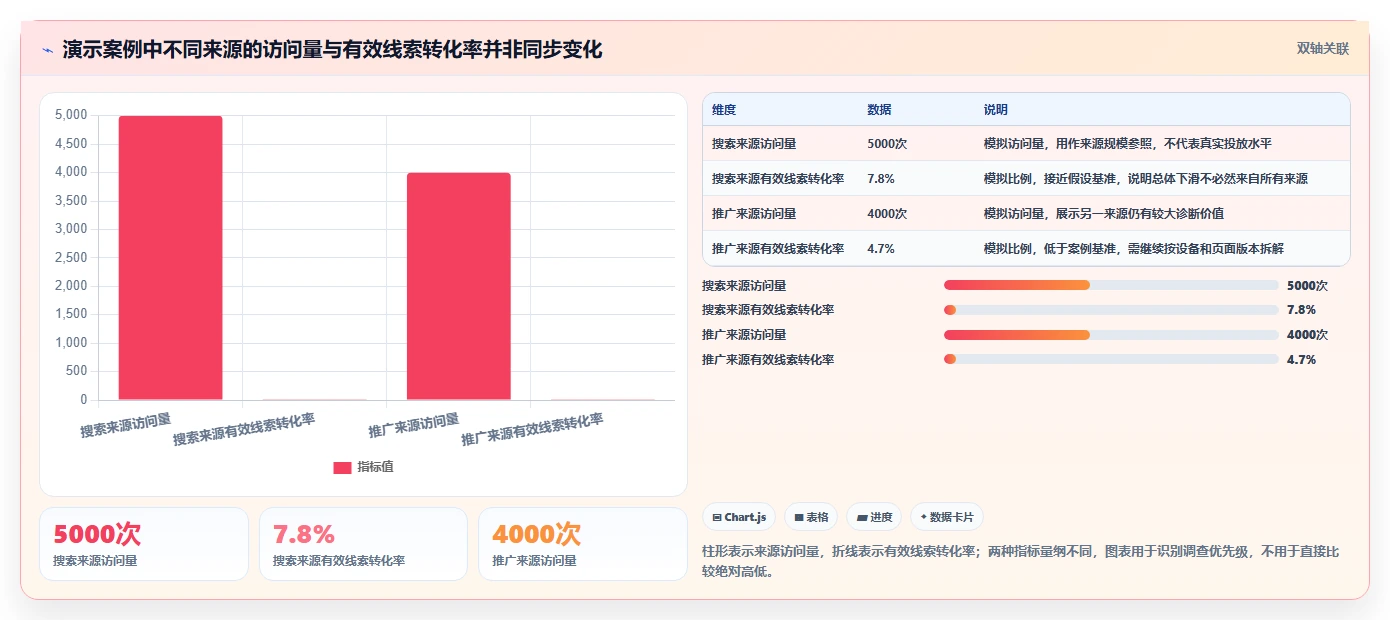Viewport: 1390px width, 620px height.
Task: Click the 数据 column header
Action: [880, 110]
